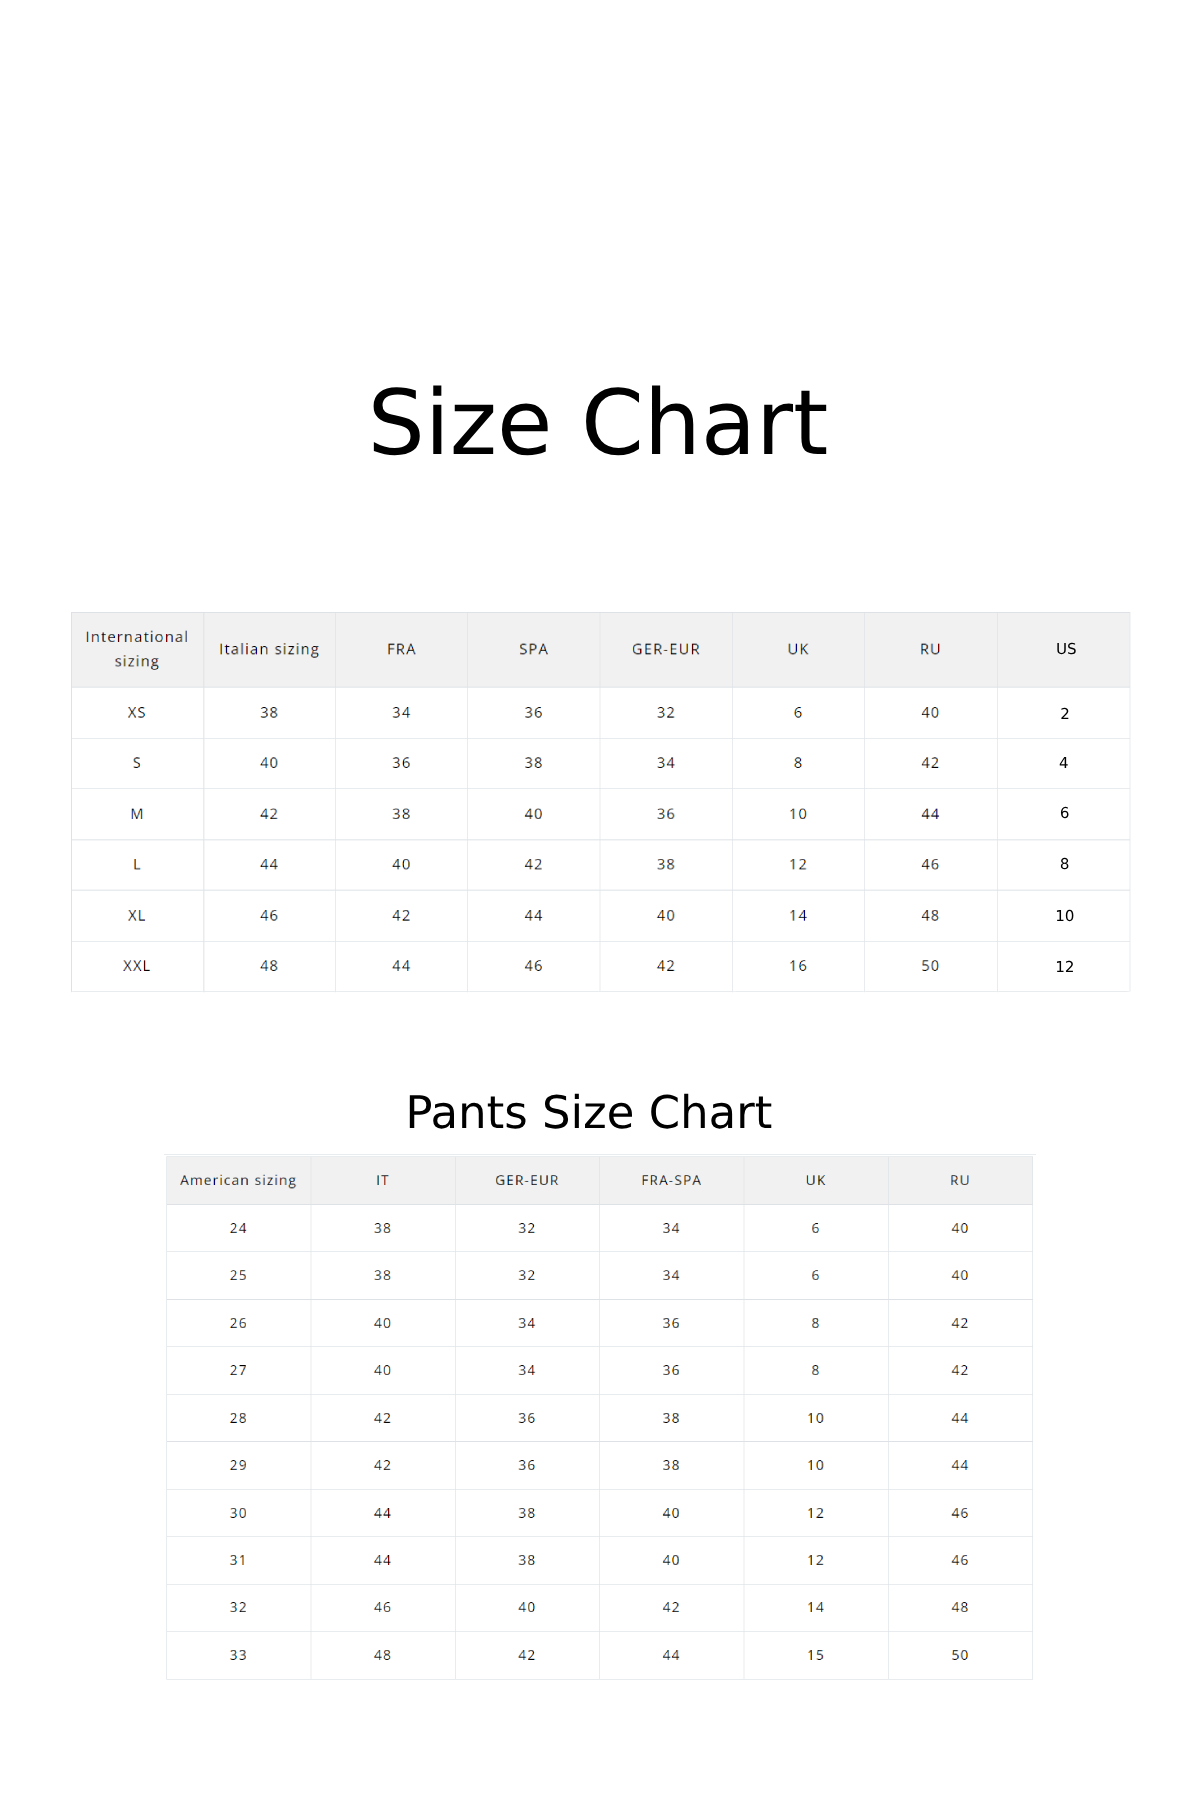Screen dimensions: 1200x1800
Task: Click the "Pants Size Chart" heading
Action: [x=588, y=1112]
